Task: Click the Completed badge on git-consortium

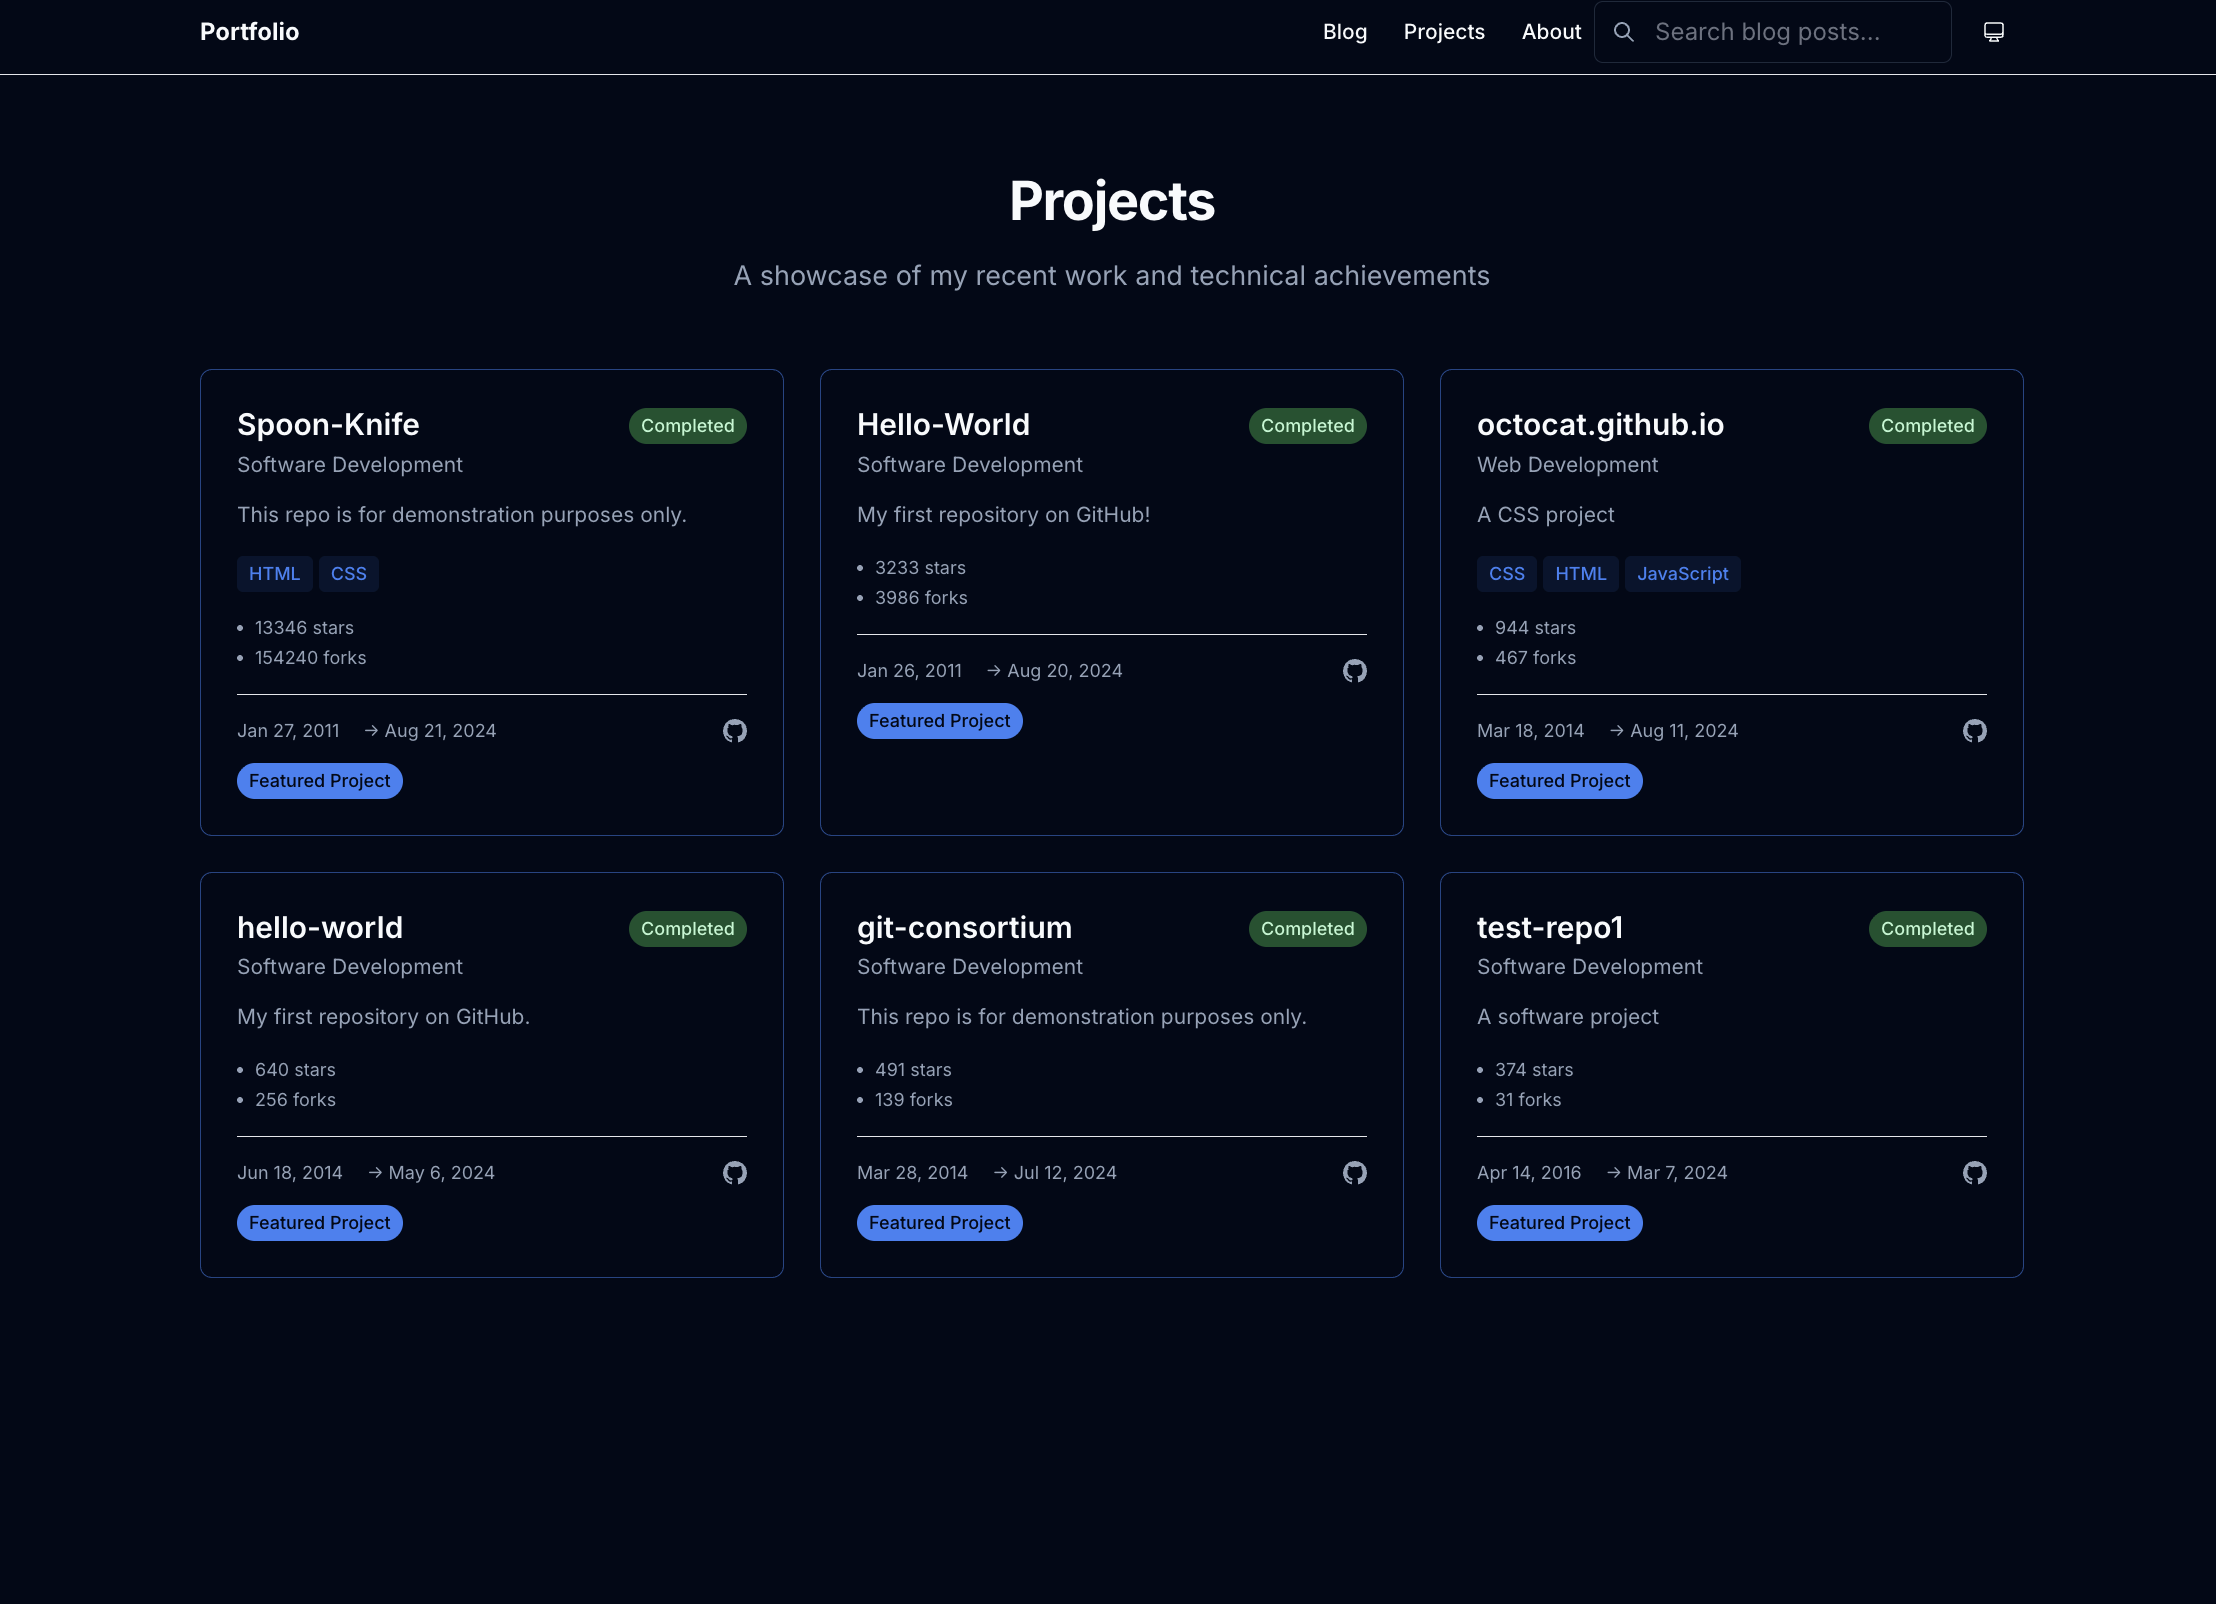Action: [x=1307, y=928]
